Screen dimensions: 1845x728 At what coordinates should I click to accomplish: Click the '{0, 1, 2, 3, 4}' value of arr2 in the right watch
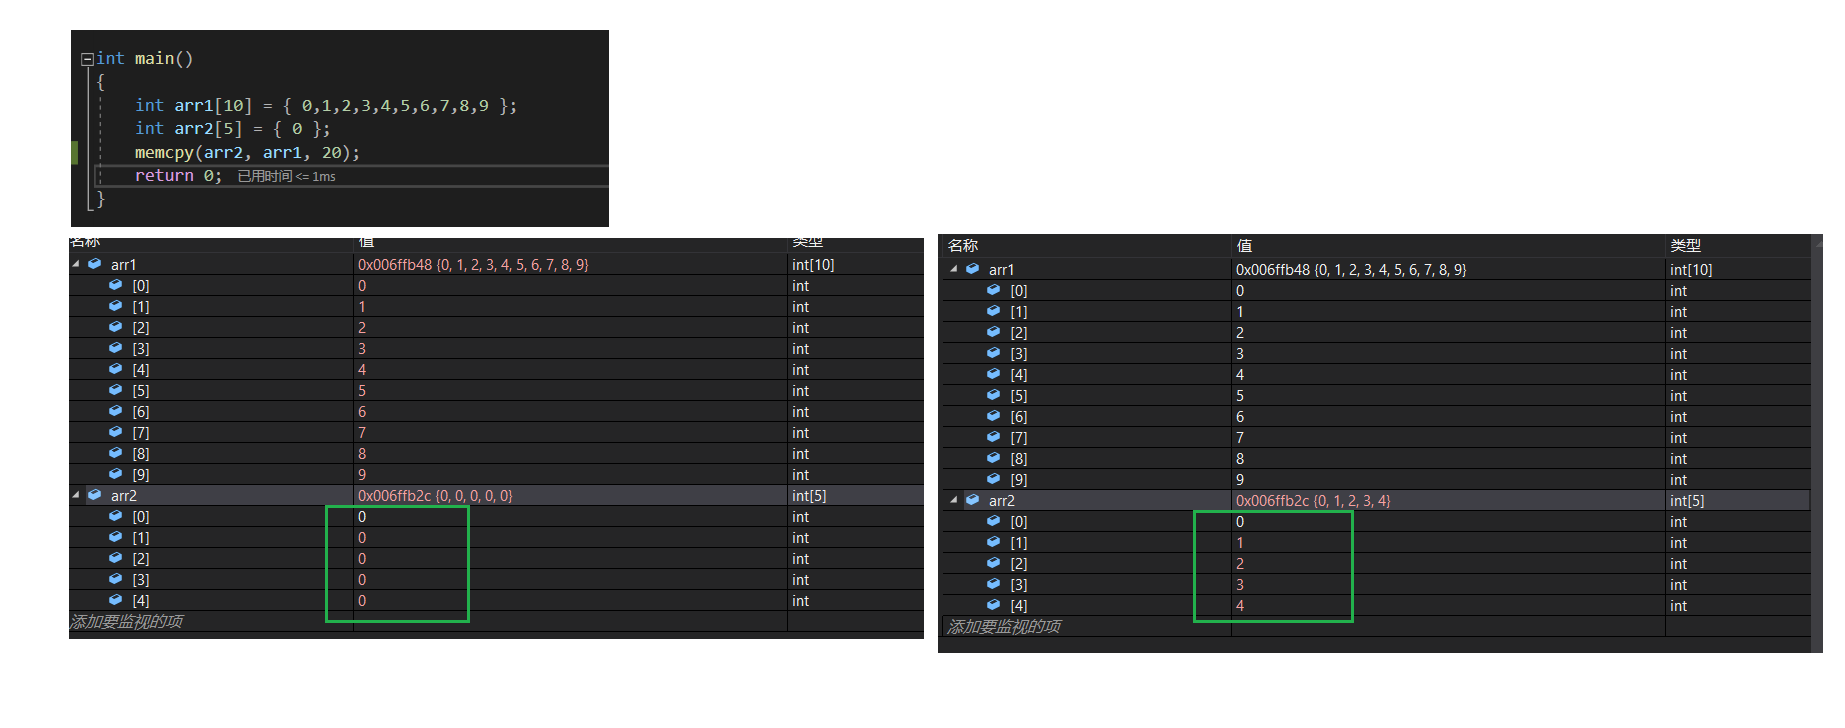(x=1352, y=500)
